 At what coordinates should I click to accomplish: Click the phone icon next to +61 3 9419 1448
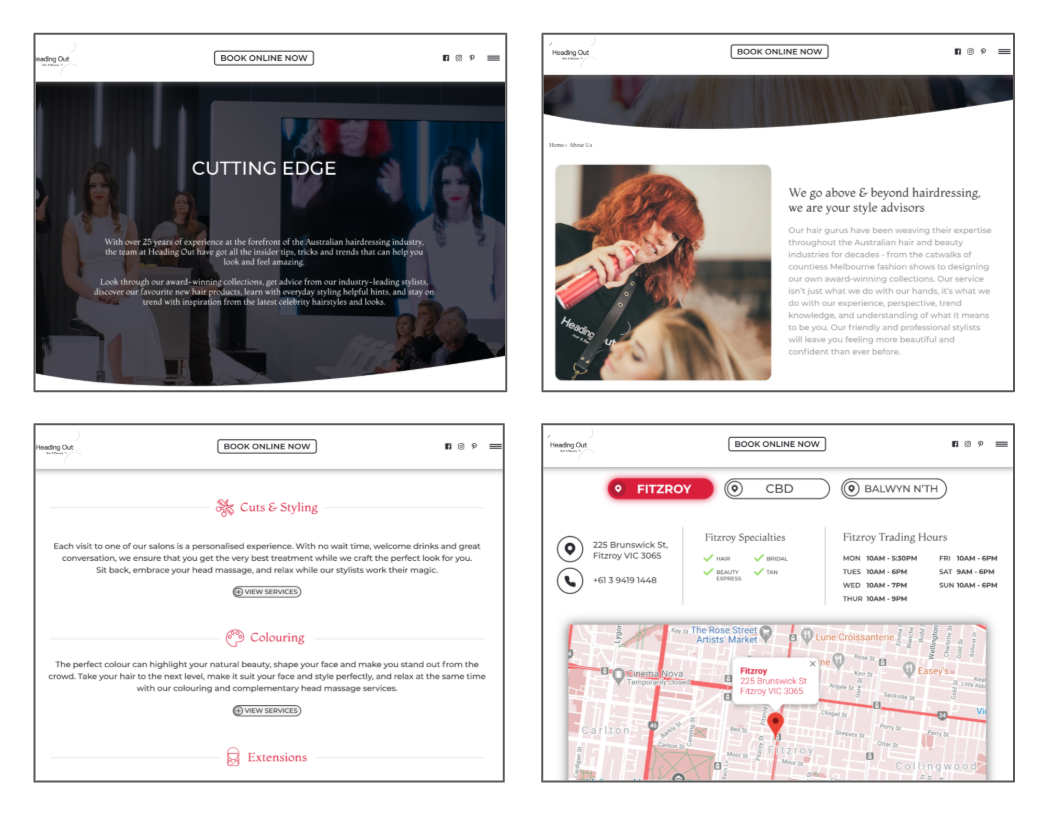click(570, 580)
